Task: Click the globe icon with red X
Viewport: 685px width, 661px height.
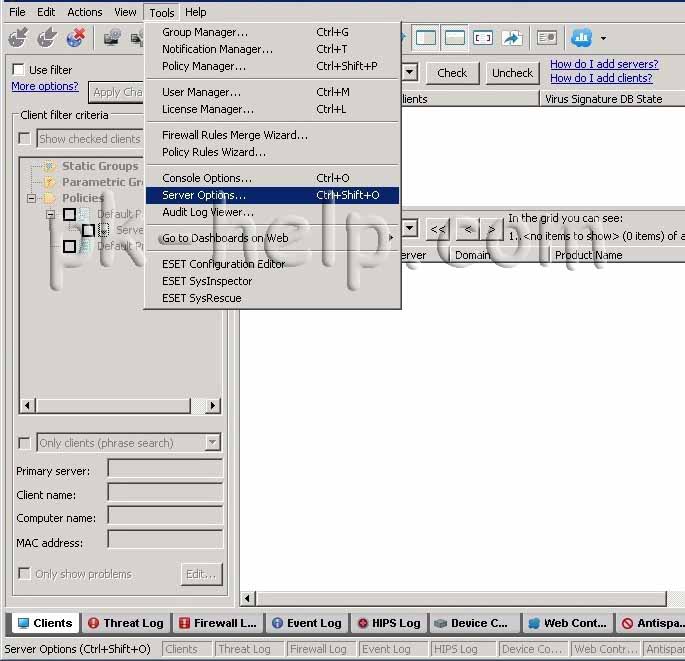Action: click(x=76, y=38)
